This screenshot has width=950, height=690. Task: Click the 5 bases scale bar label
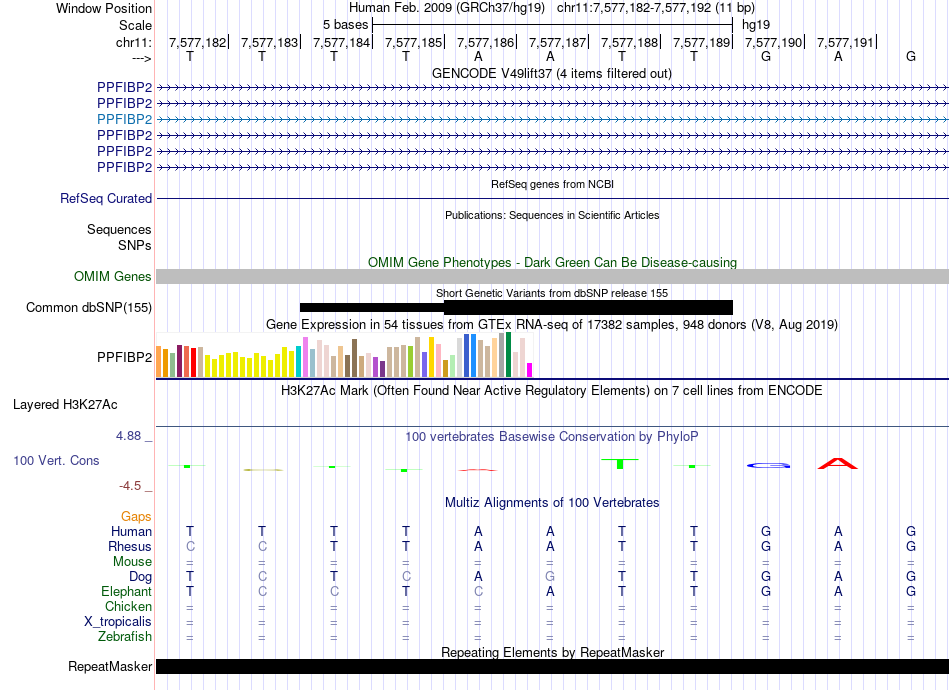tap(345, 25)
